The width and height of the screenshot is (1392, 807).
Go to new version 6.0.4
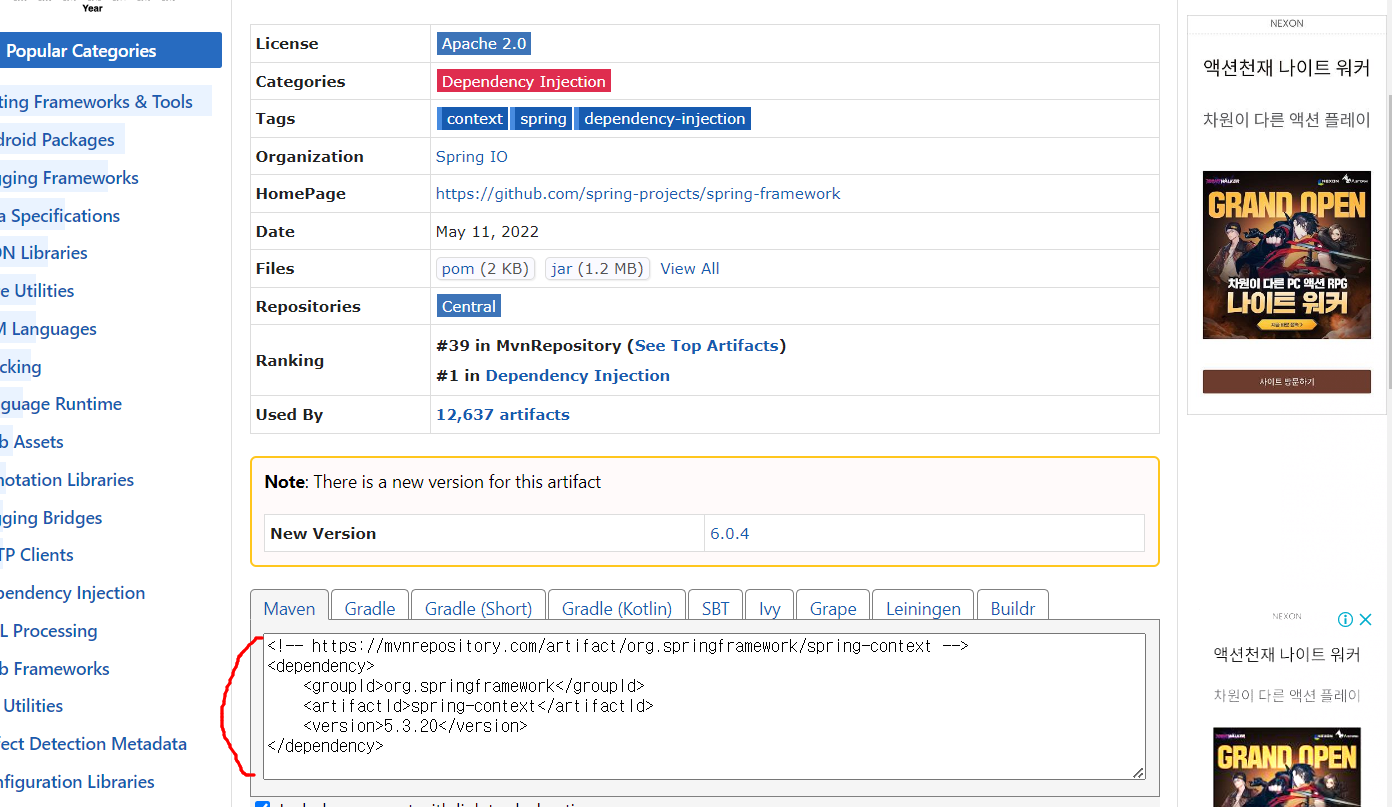729,534
